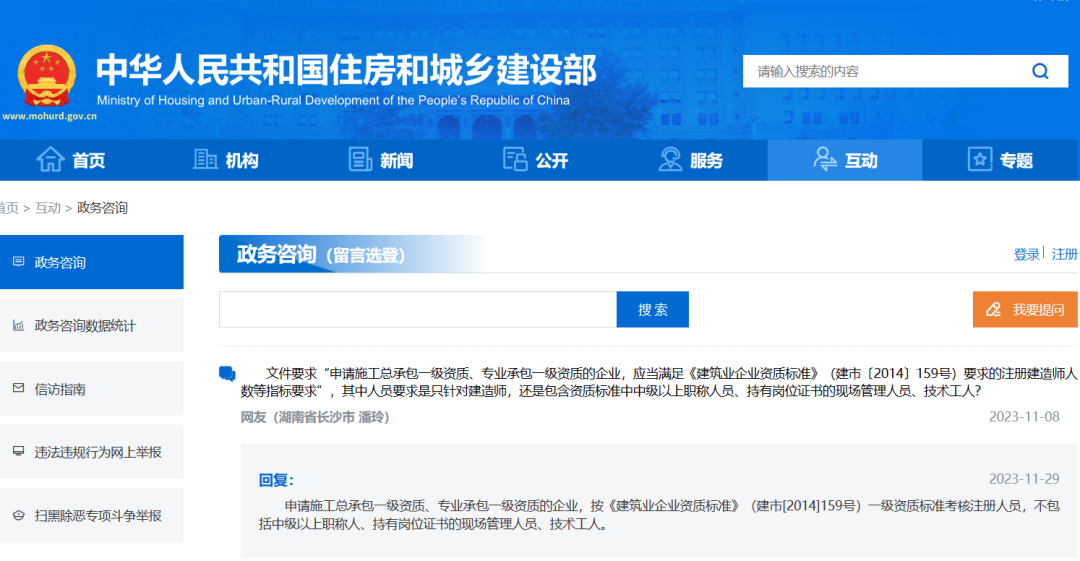Click the document icon beside 公开
This screenshot has width=1080, height=561.
[515, 159]
